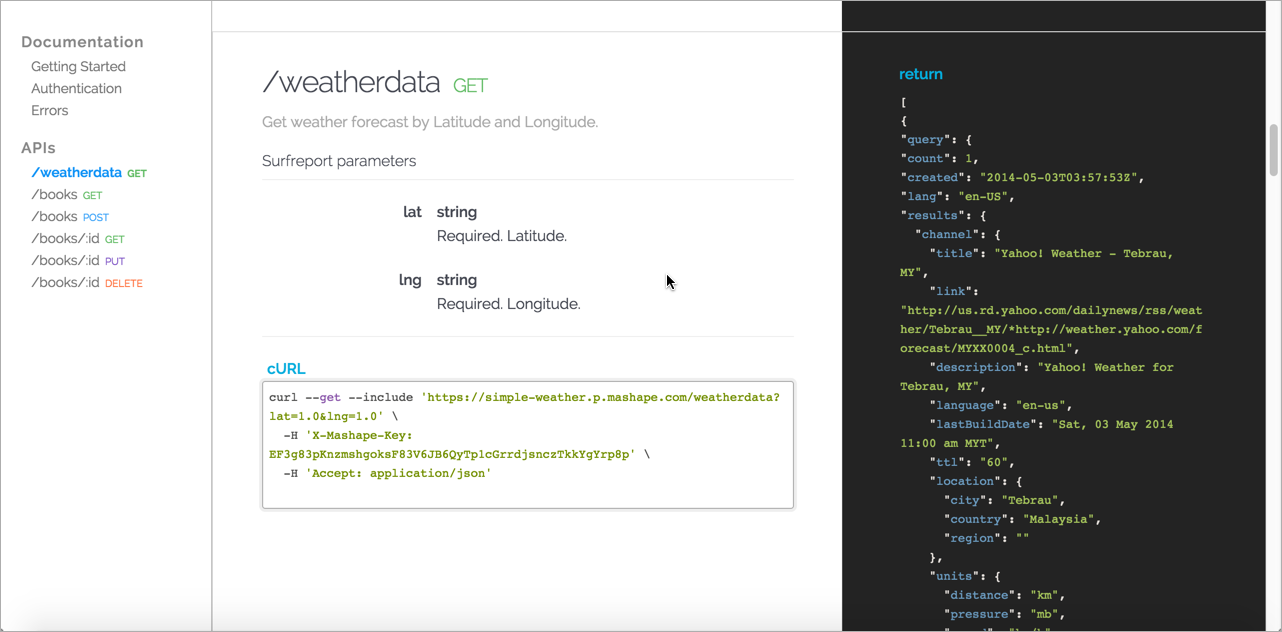
Task: Click the page's vertical scrollbar thumb
Action: [1273, 150]
